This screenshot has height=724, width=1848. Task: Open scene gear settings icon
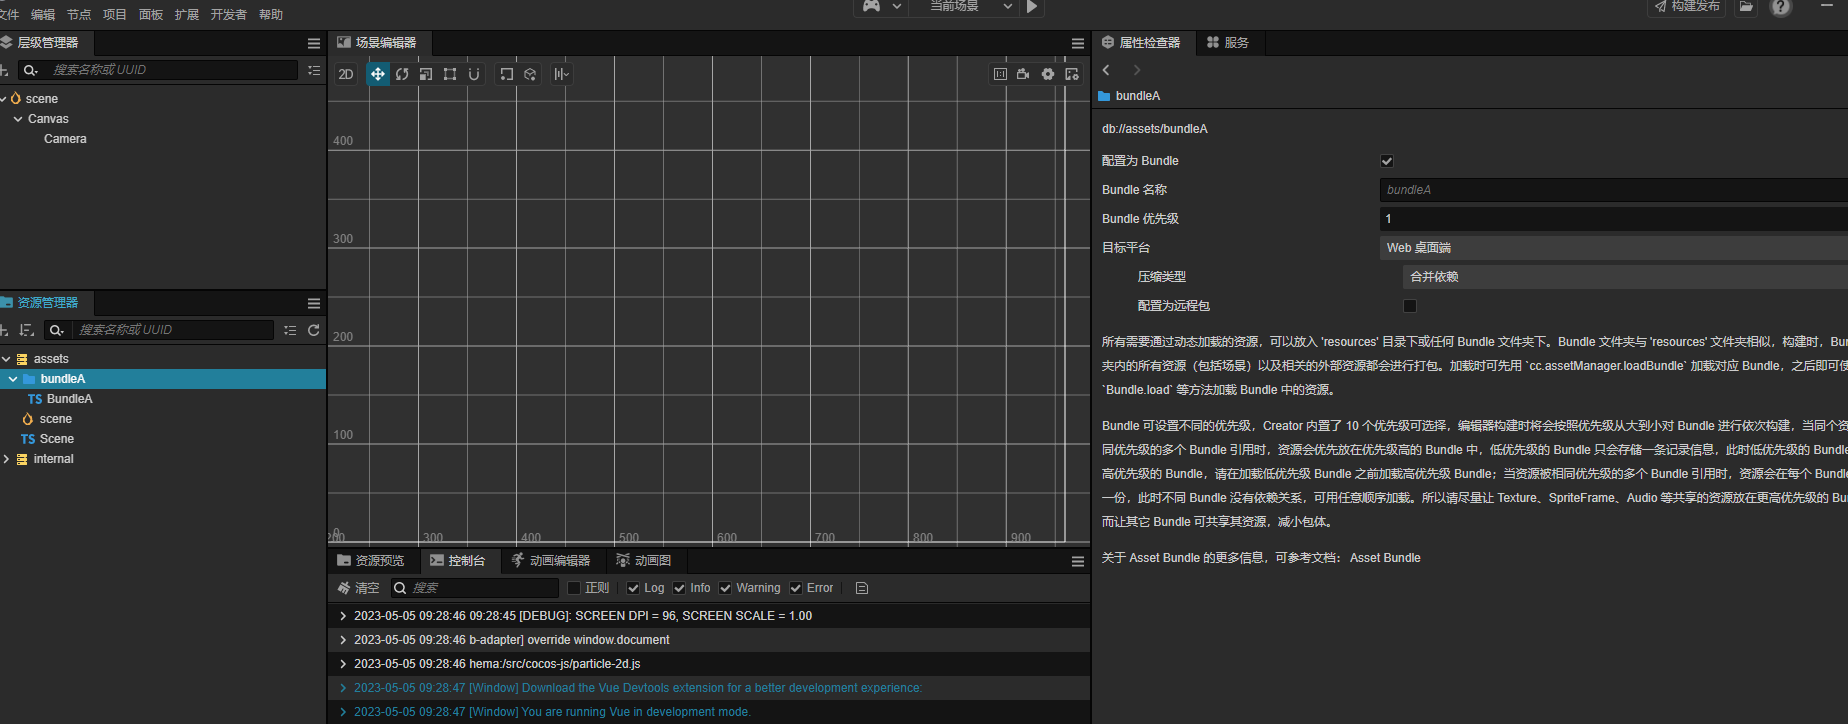tap(1048, 74)
